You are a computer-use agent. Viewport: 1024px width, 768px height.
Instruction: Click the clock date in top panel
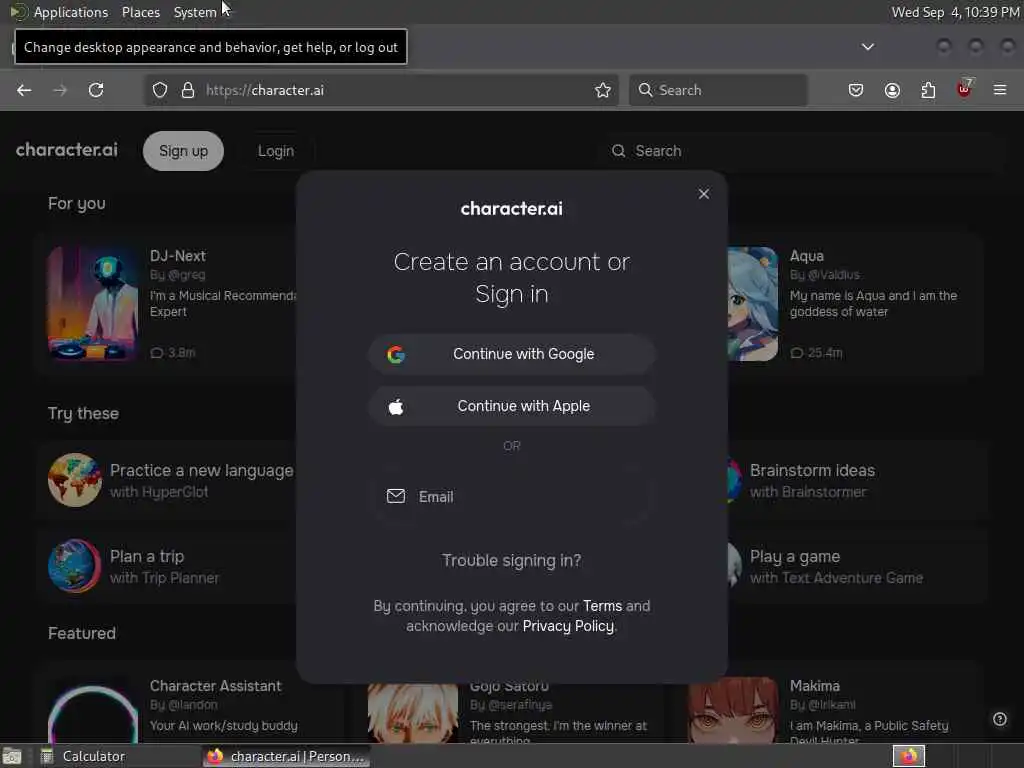[x=955, y=12]
